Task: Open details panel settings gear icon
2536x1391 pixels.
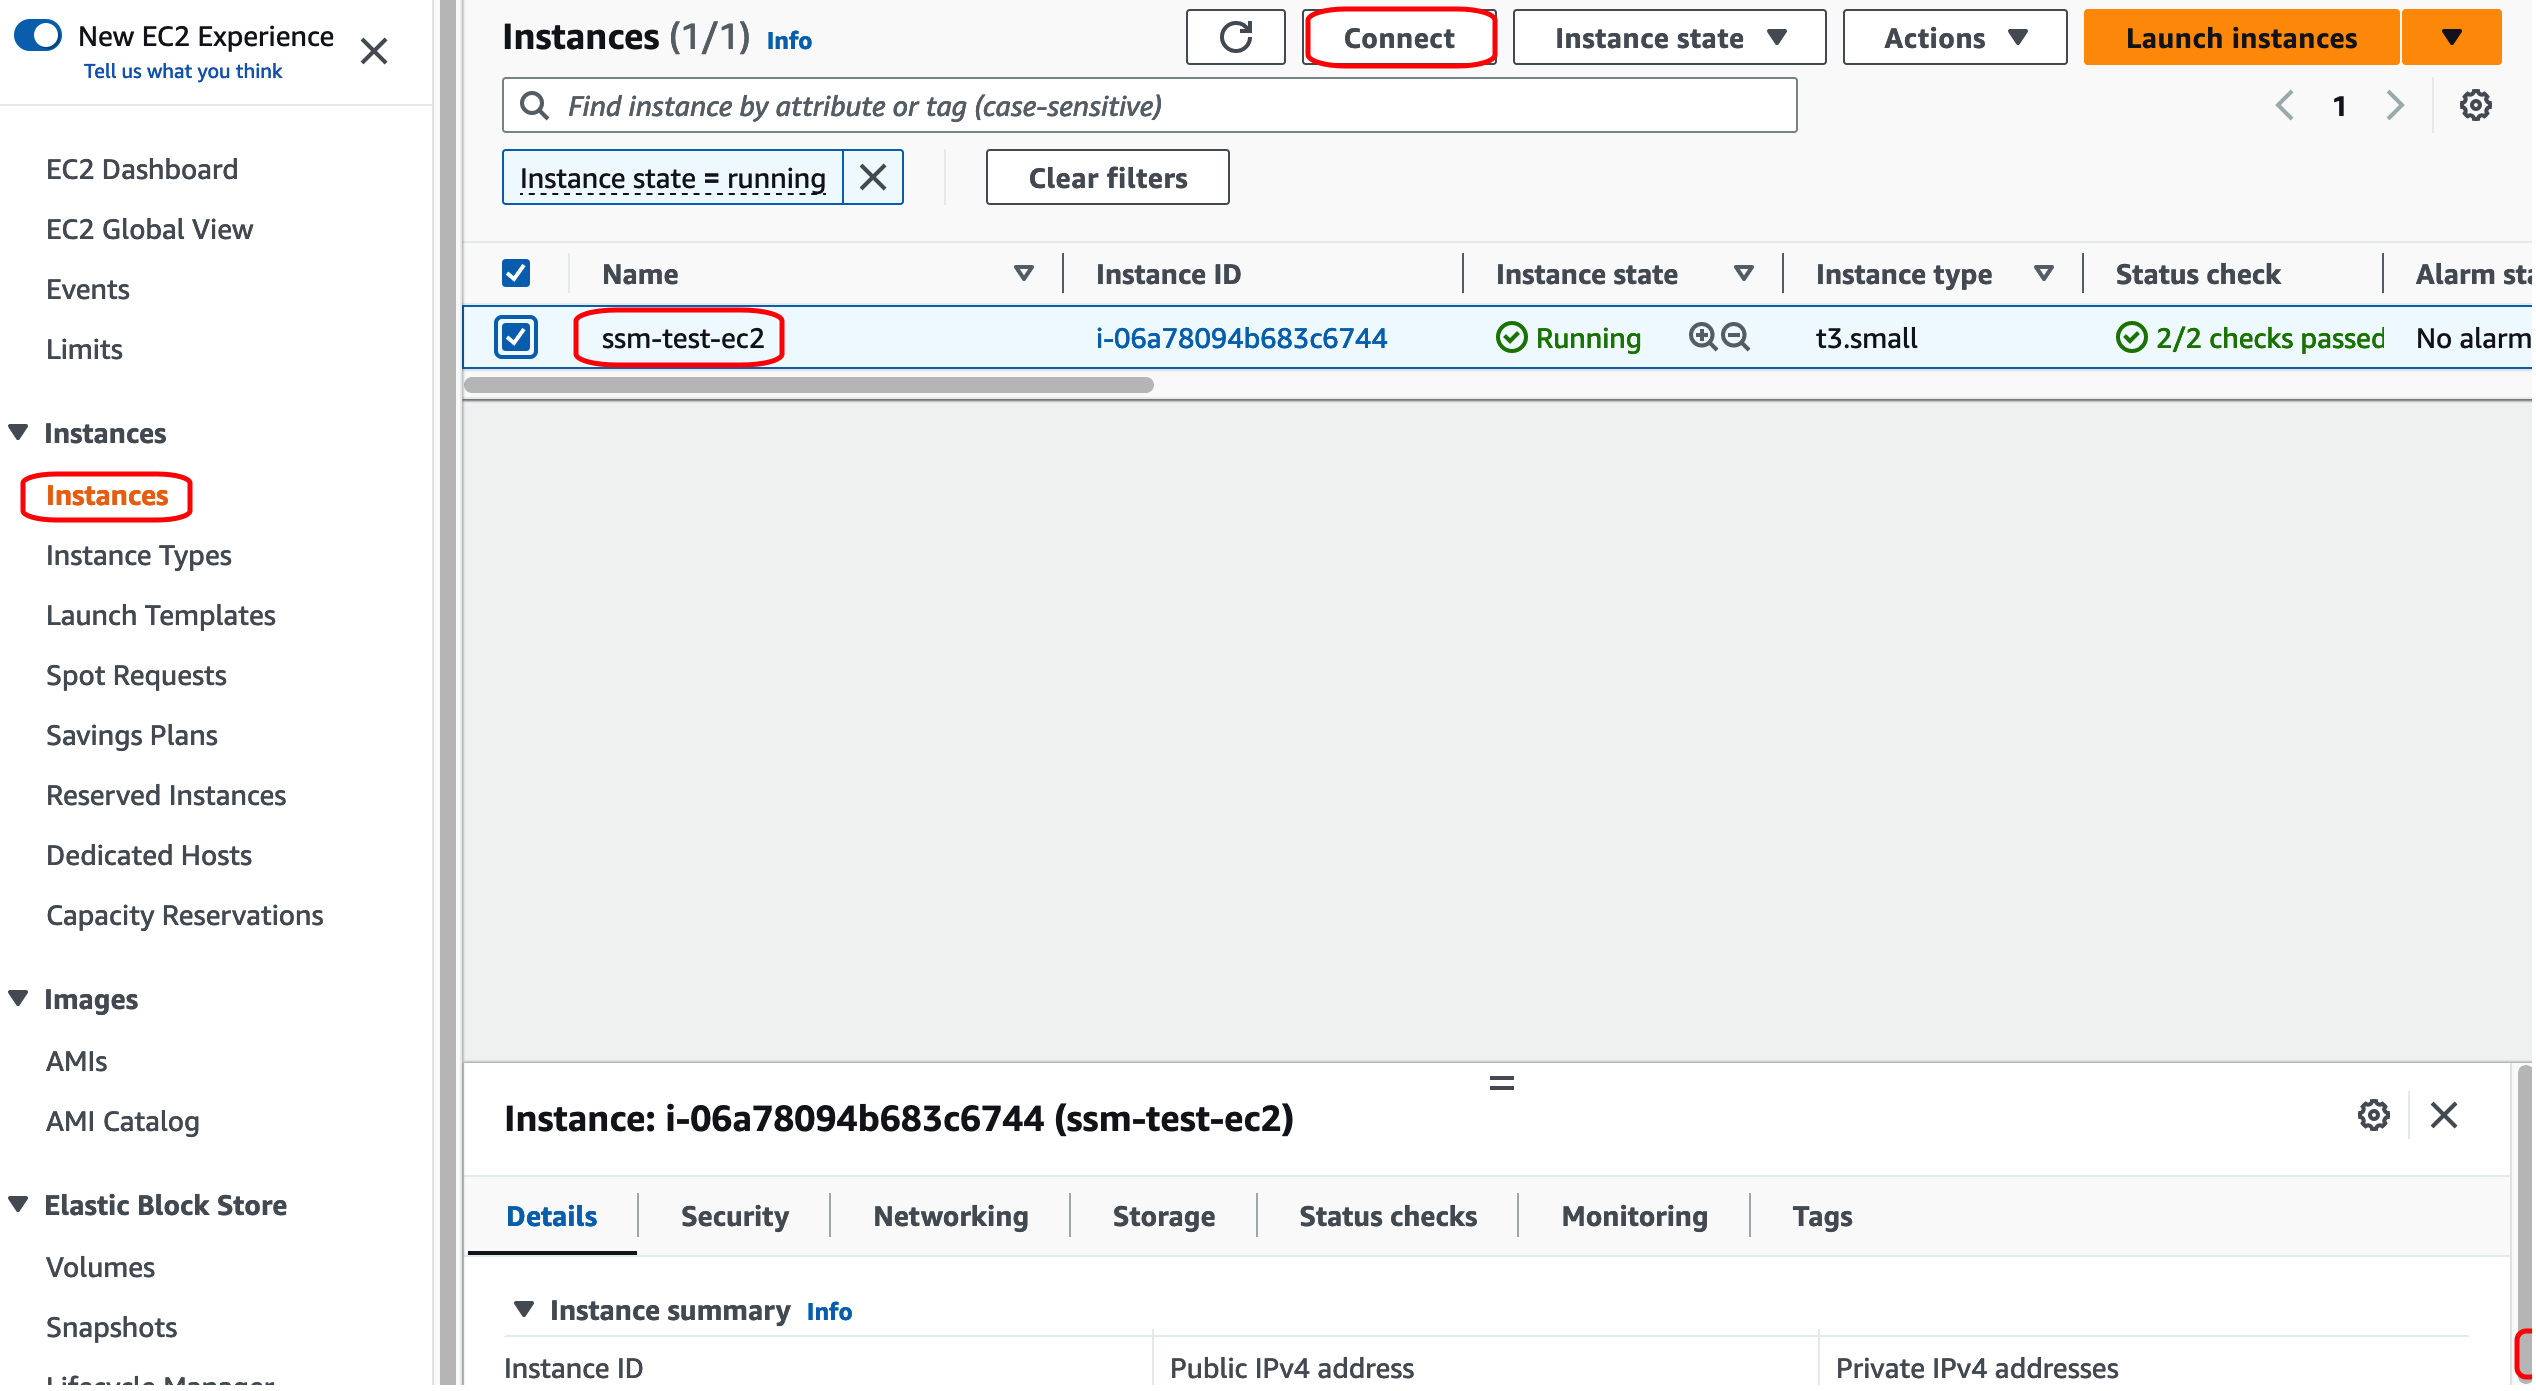Action: point(2372,1115)
